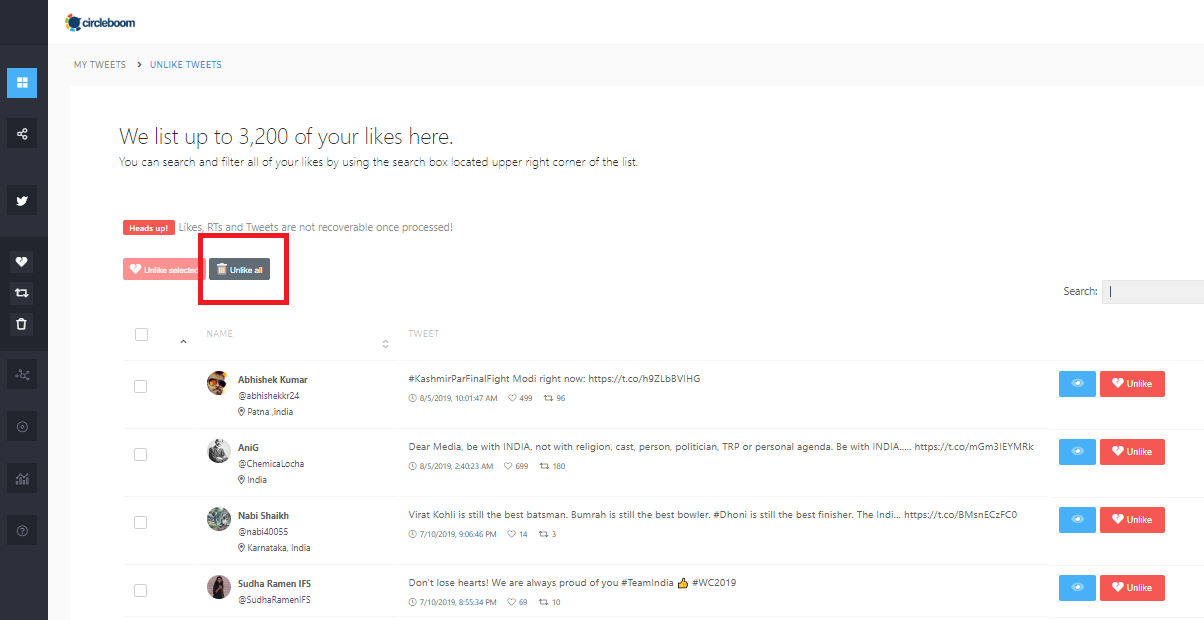Open the Twitter bird sidebar icon

(22, 200)
